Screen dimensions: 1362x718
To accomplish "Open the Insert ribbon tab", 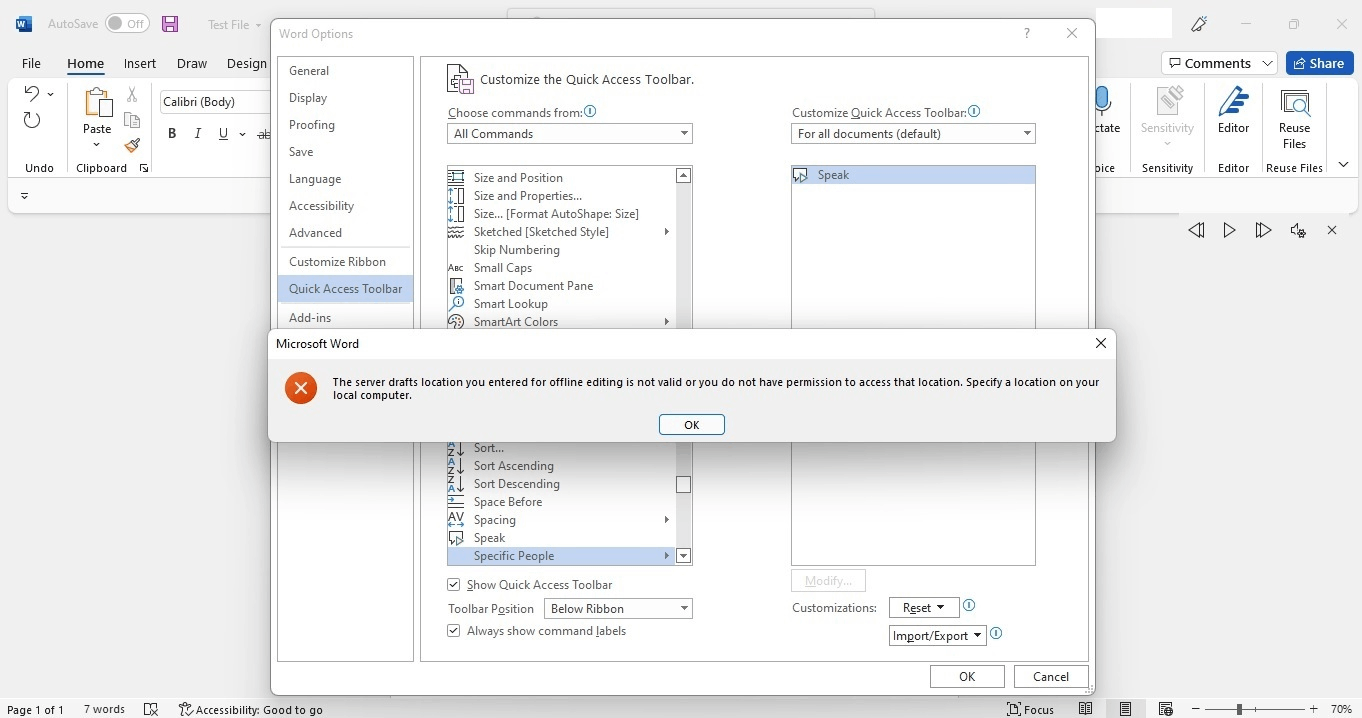I will point(140,63).
